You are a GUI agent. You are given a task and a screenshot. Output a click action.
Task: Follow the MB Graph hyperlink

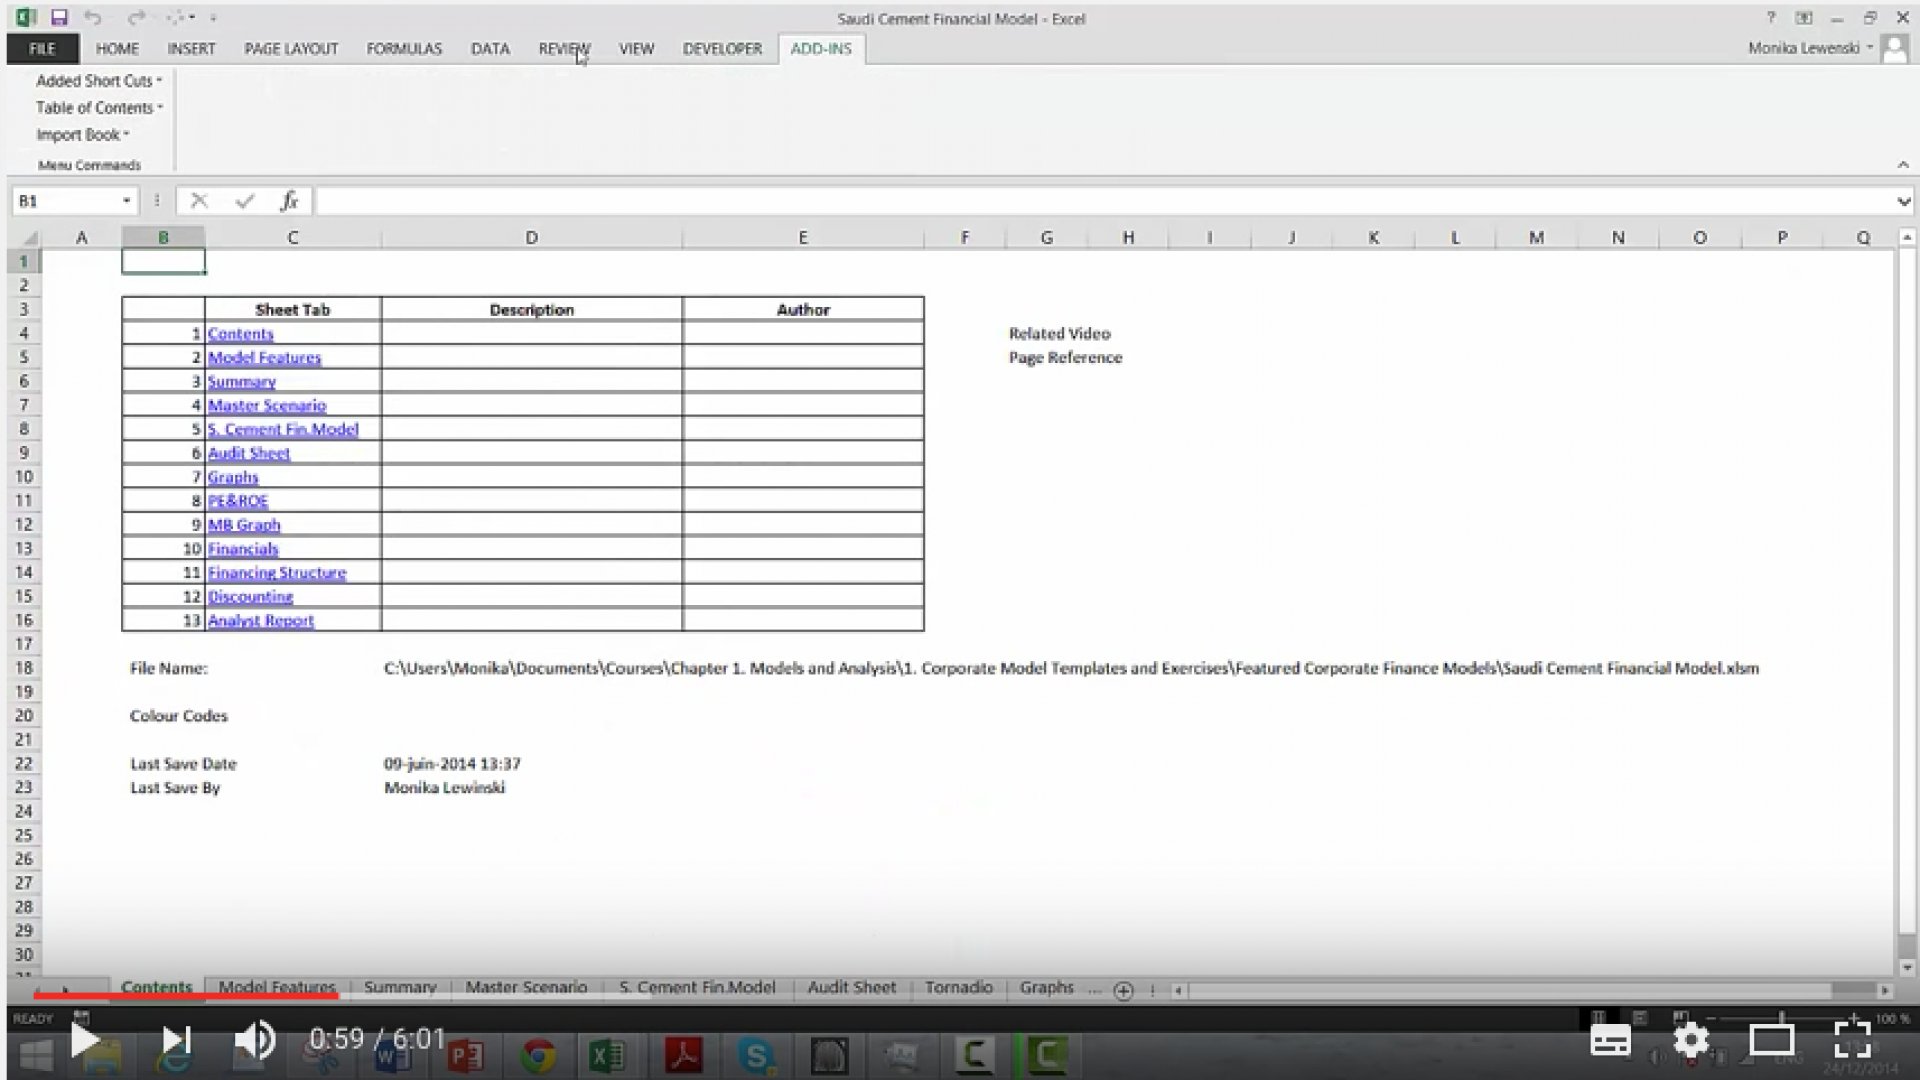[x=244, y=525]
